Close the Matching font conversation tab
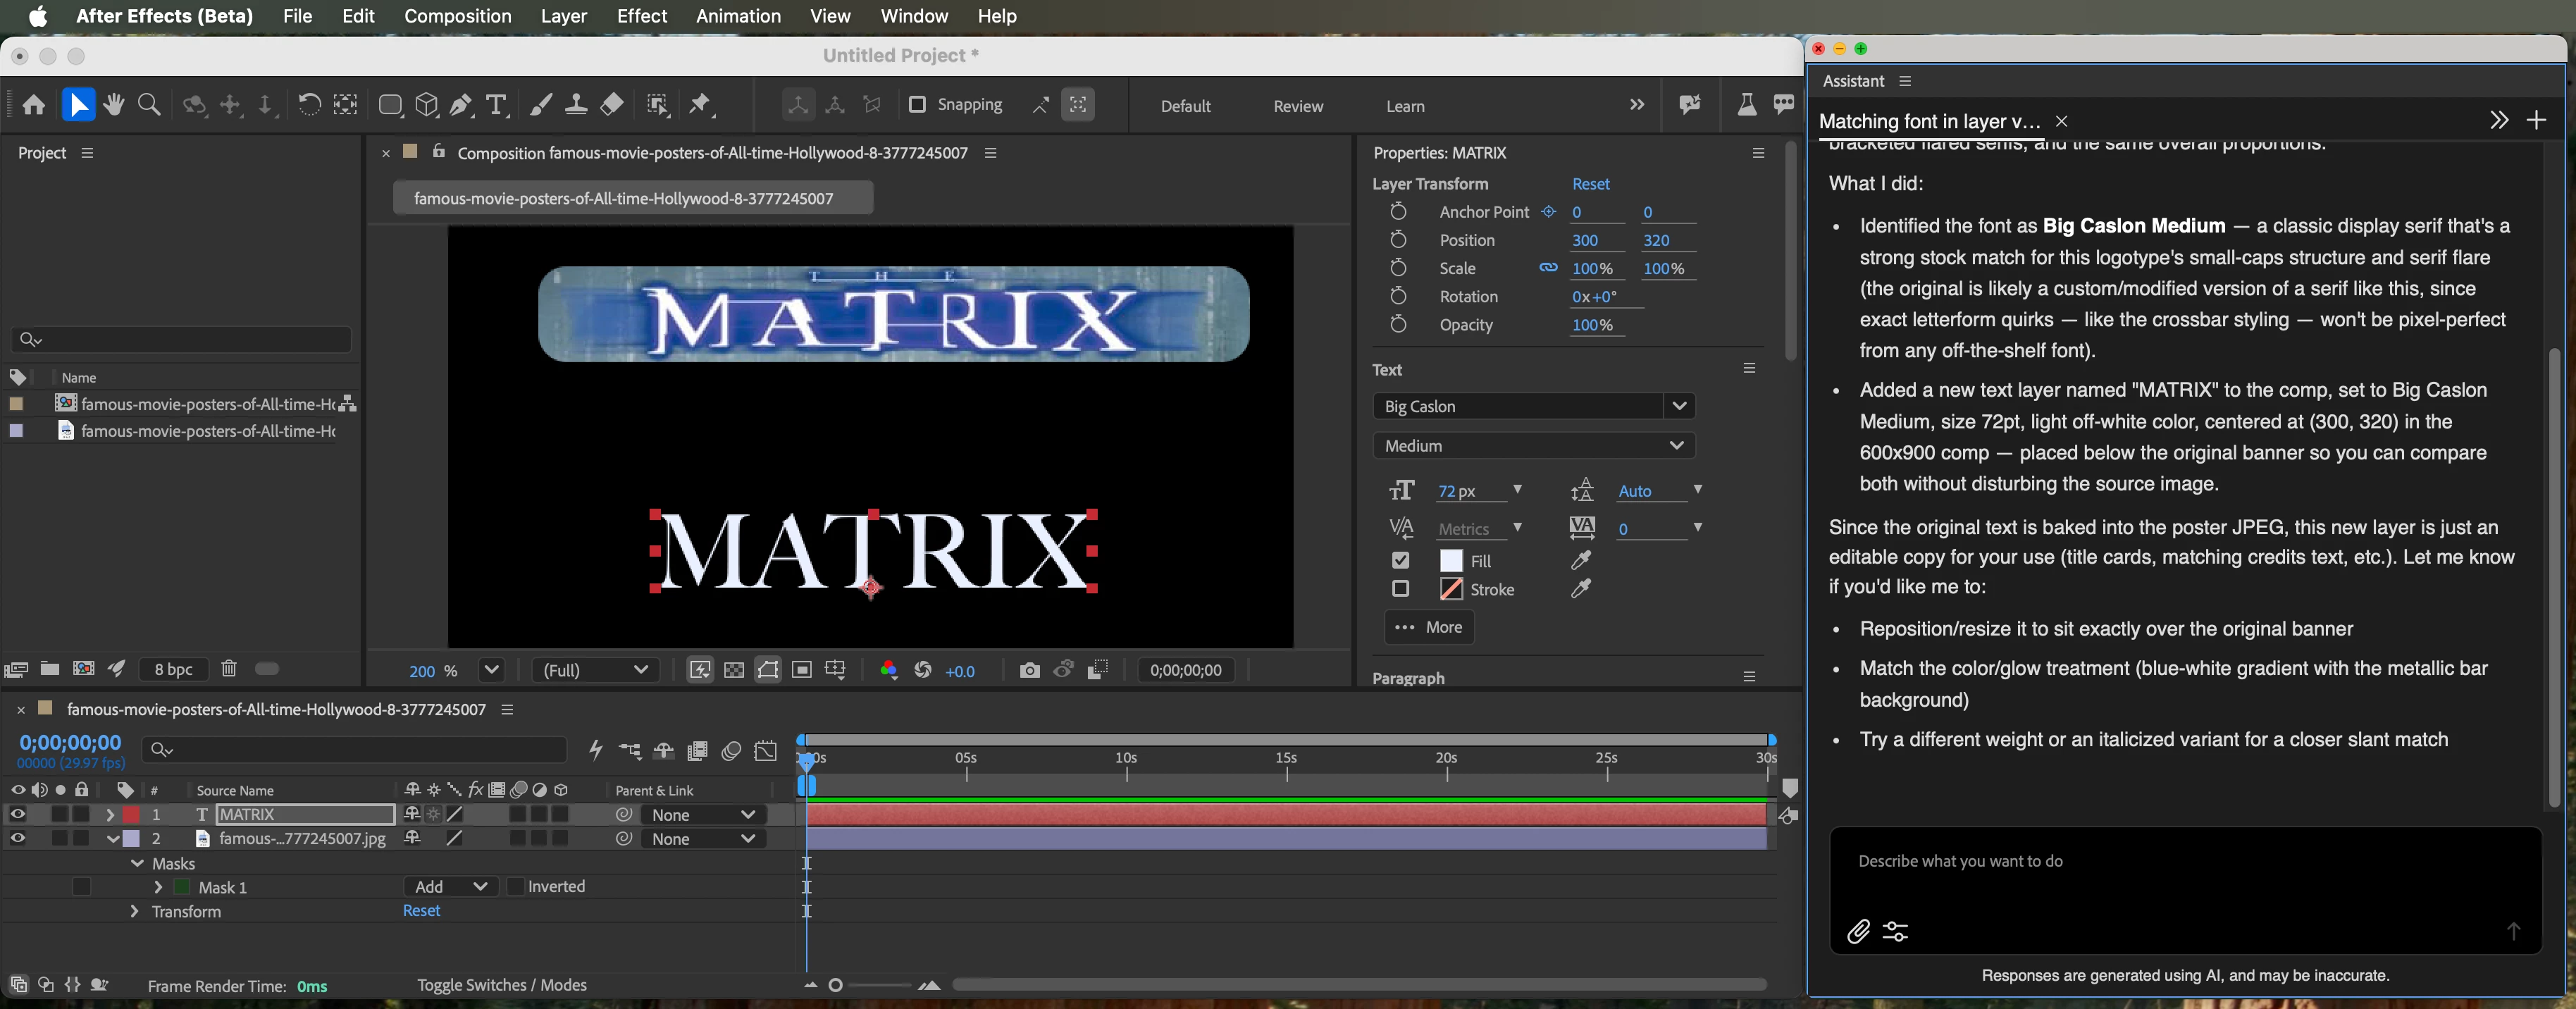 tap(2061, 121)
